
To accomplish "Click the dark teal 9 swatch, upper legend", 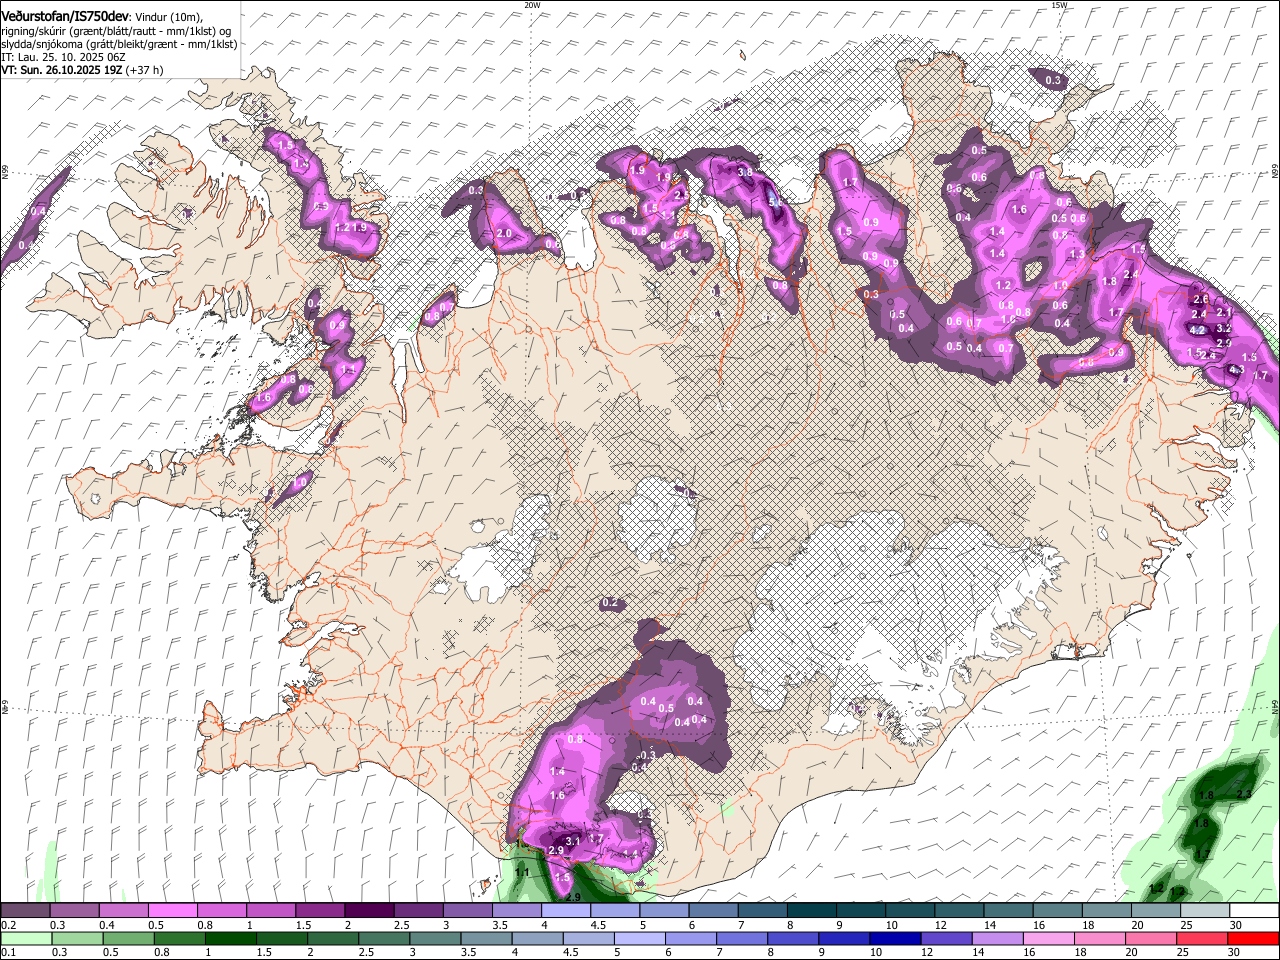I will pos(860,911).
